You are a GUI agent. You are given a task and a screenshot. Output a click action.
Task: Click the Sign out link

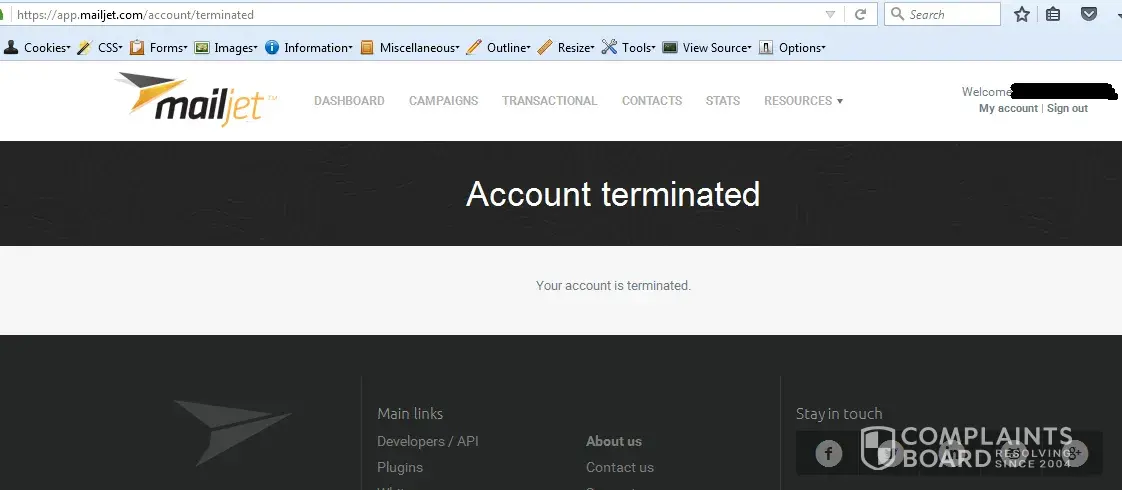[1067, 108]
